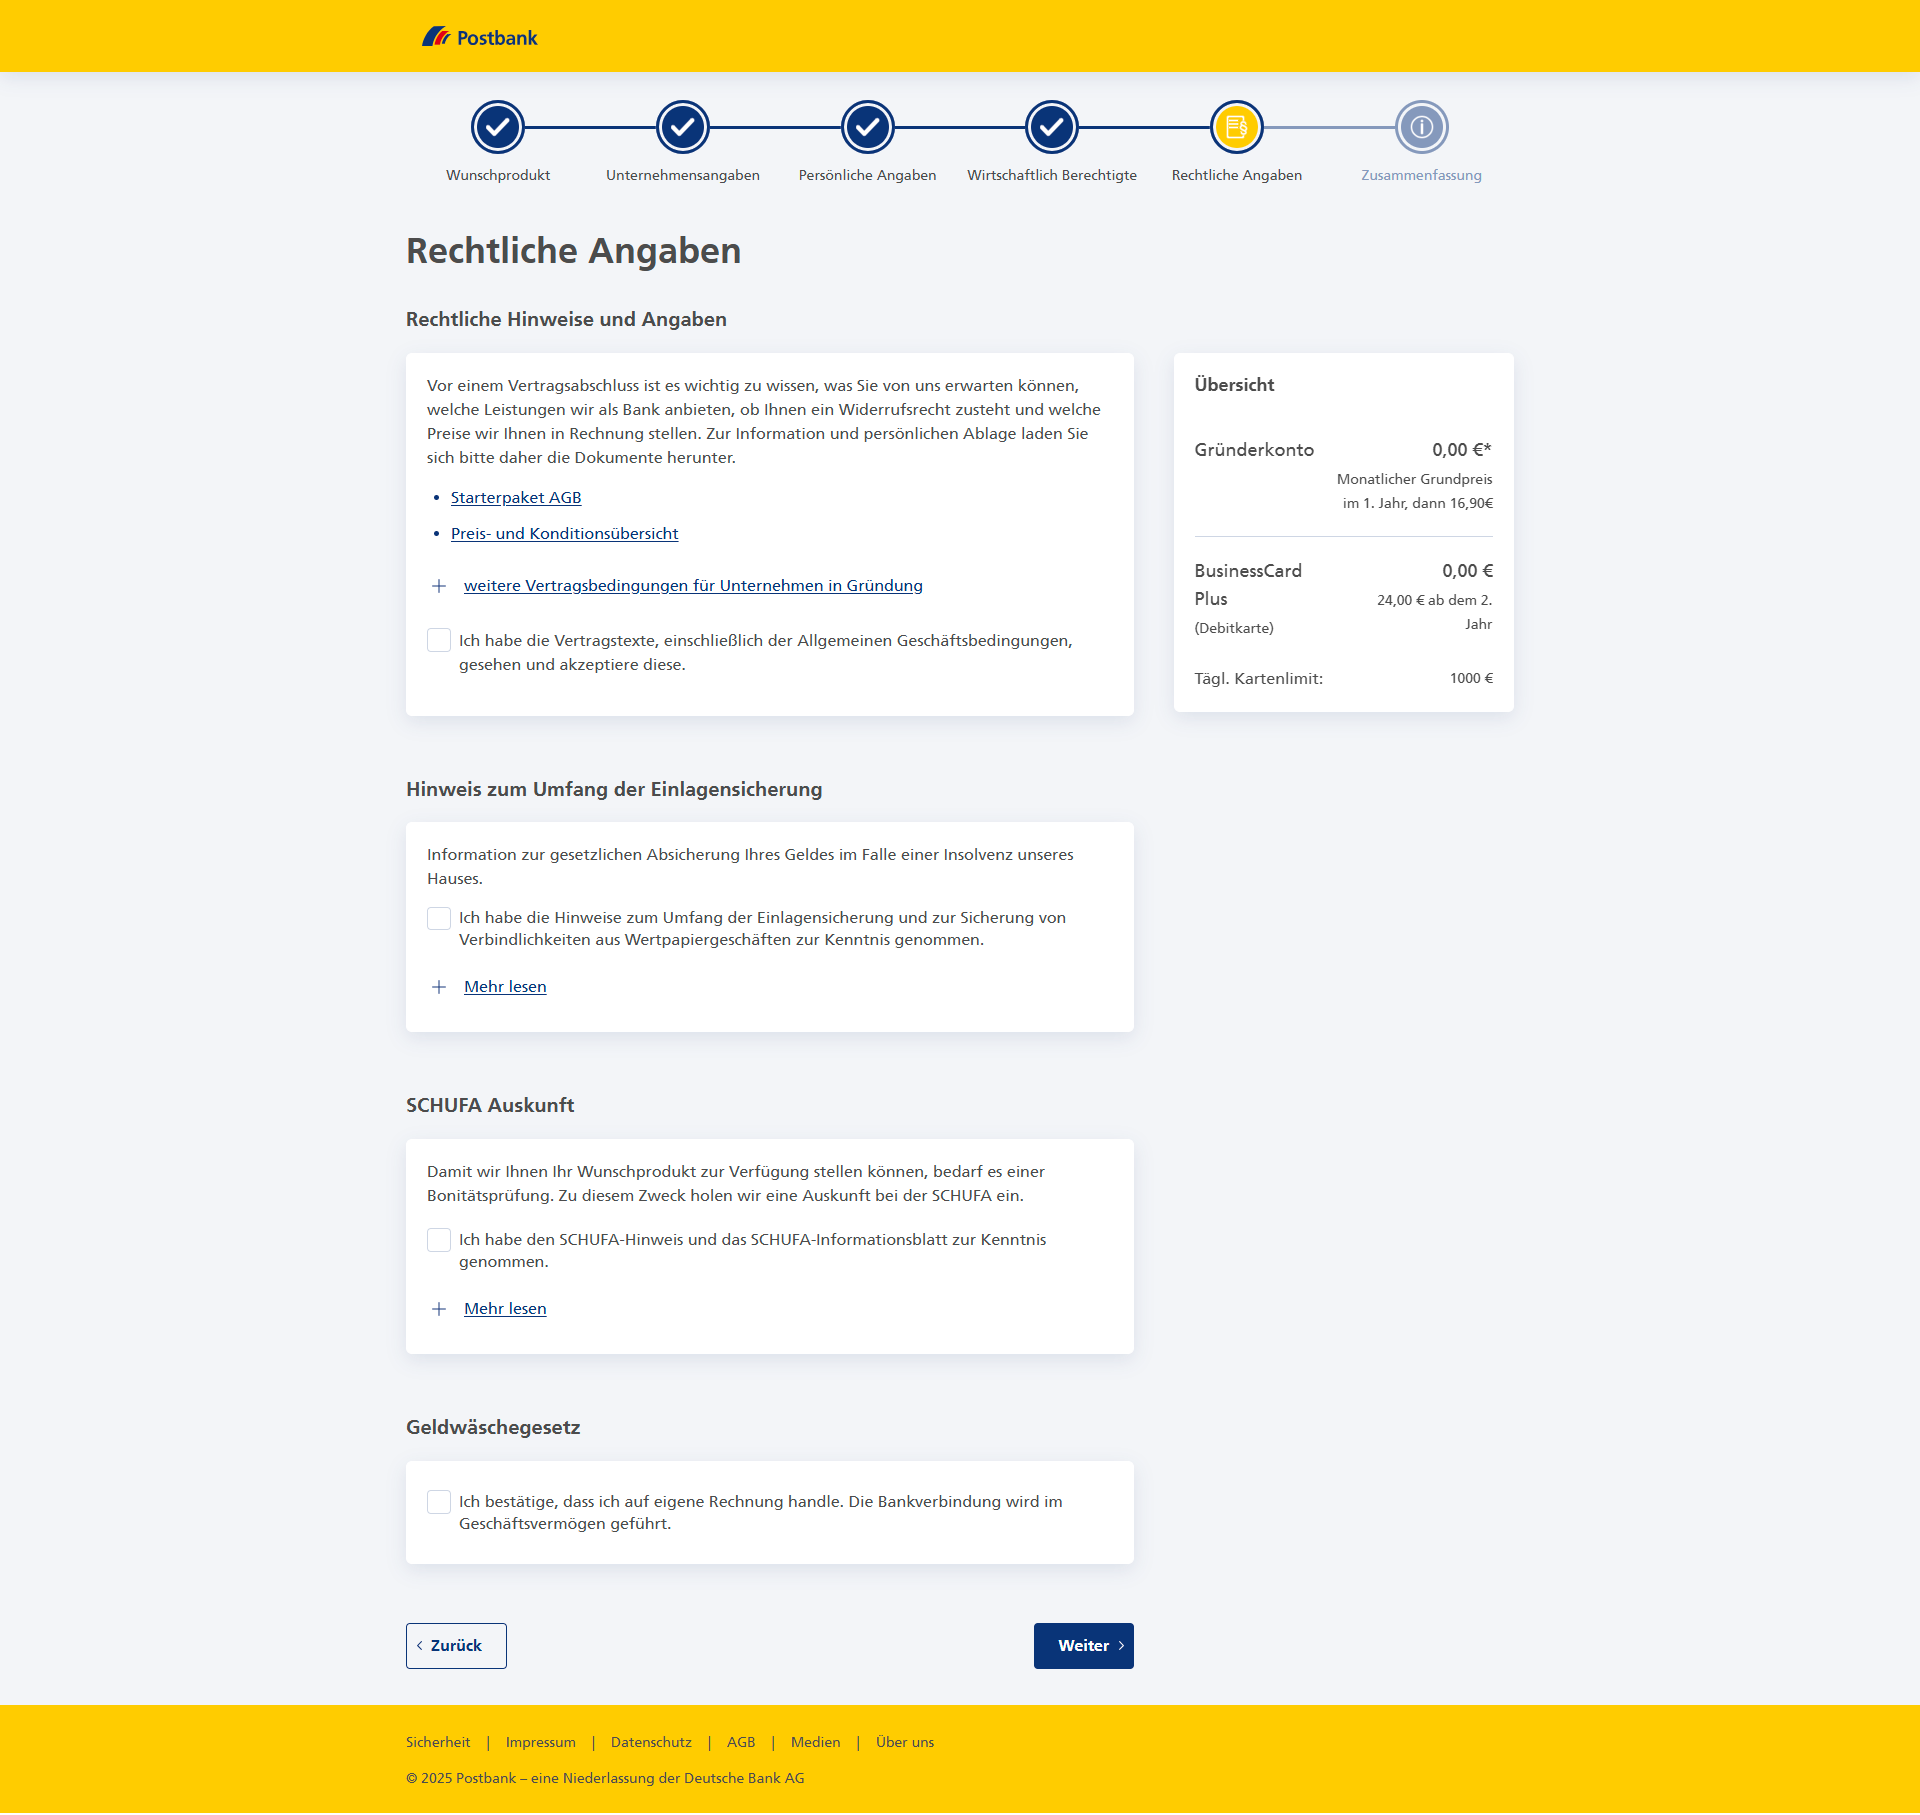Open the Starterpaket AGB document link
Image resolution: width=1920 pixels, height=1815 pixels.
516,498
